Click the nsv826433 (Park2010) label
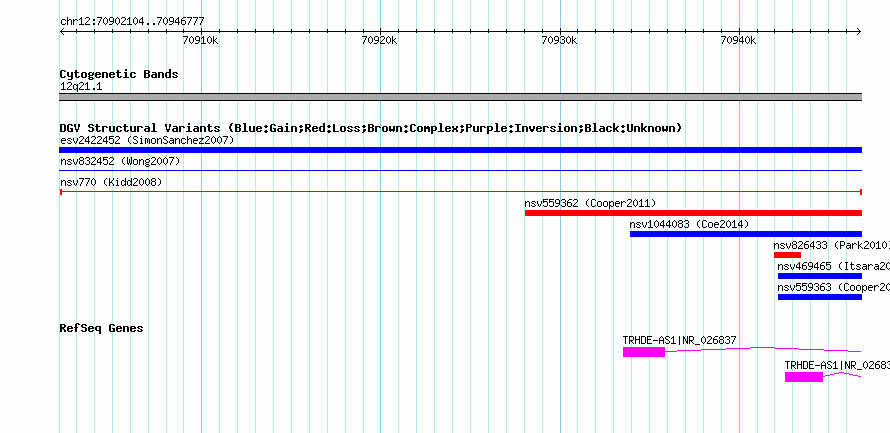The width and height of the screenshot is (890, 433). pos(832,246)
